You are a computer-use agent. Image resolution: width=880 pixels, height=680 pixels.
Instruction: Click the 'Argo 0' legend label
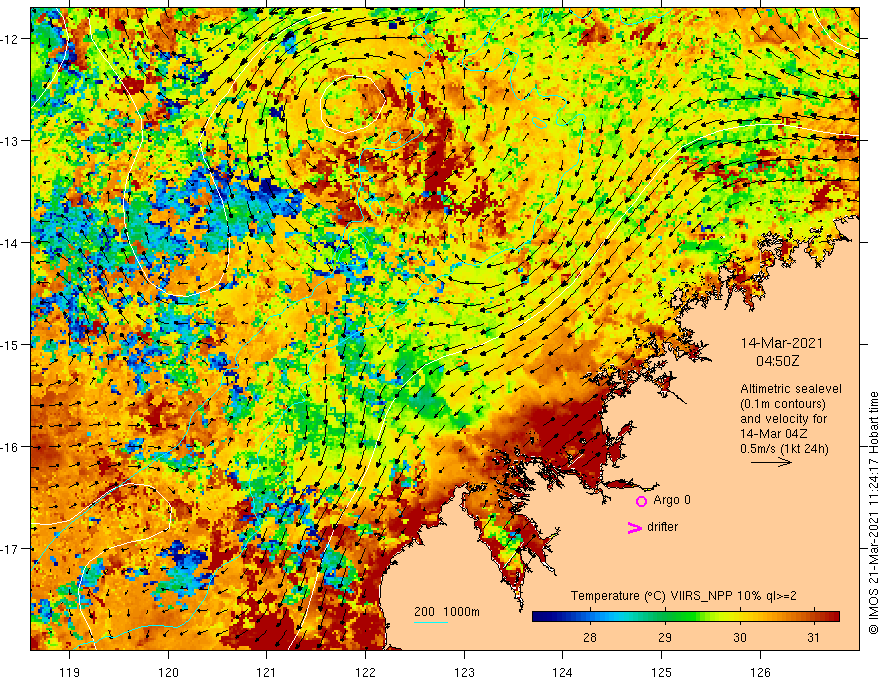click(672, 500)
